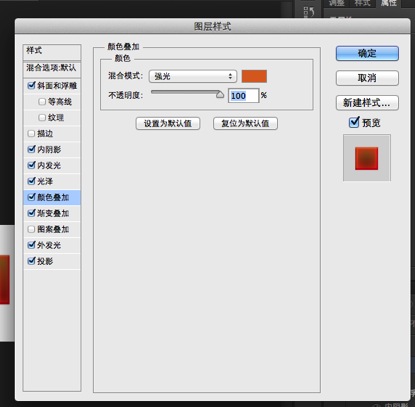Click the 确定 confirm button
415x407 pixels.
[367, 53]
